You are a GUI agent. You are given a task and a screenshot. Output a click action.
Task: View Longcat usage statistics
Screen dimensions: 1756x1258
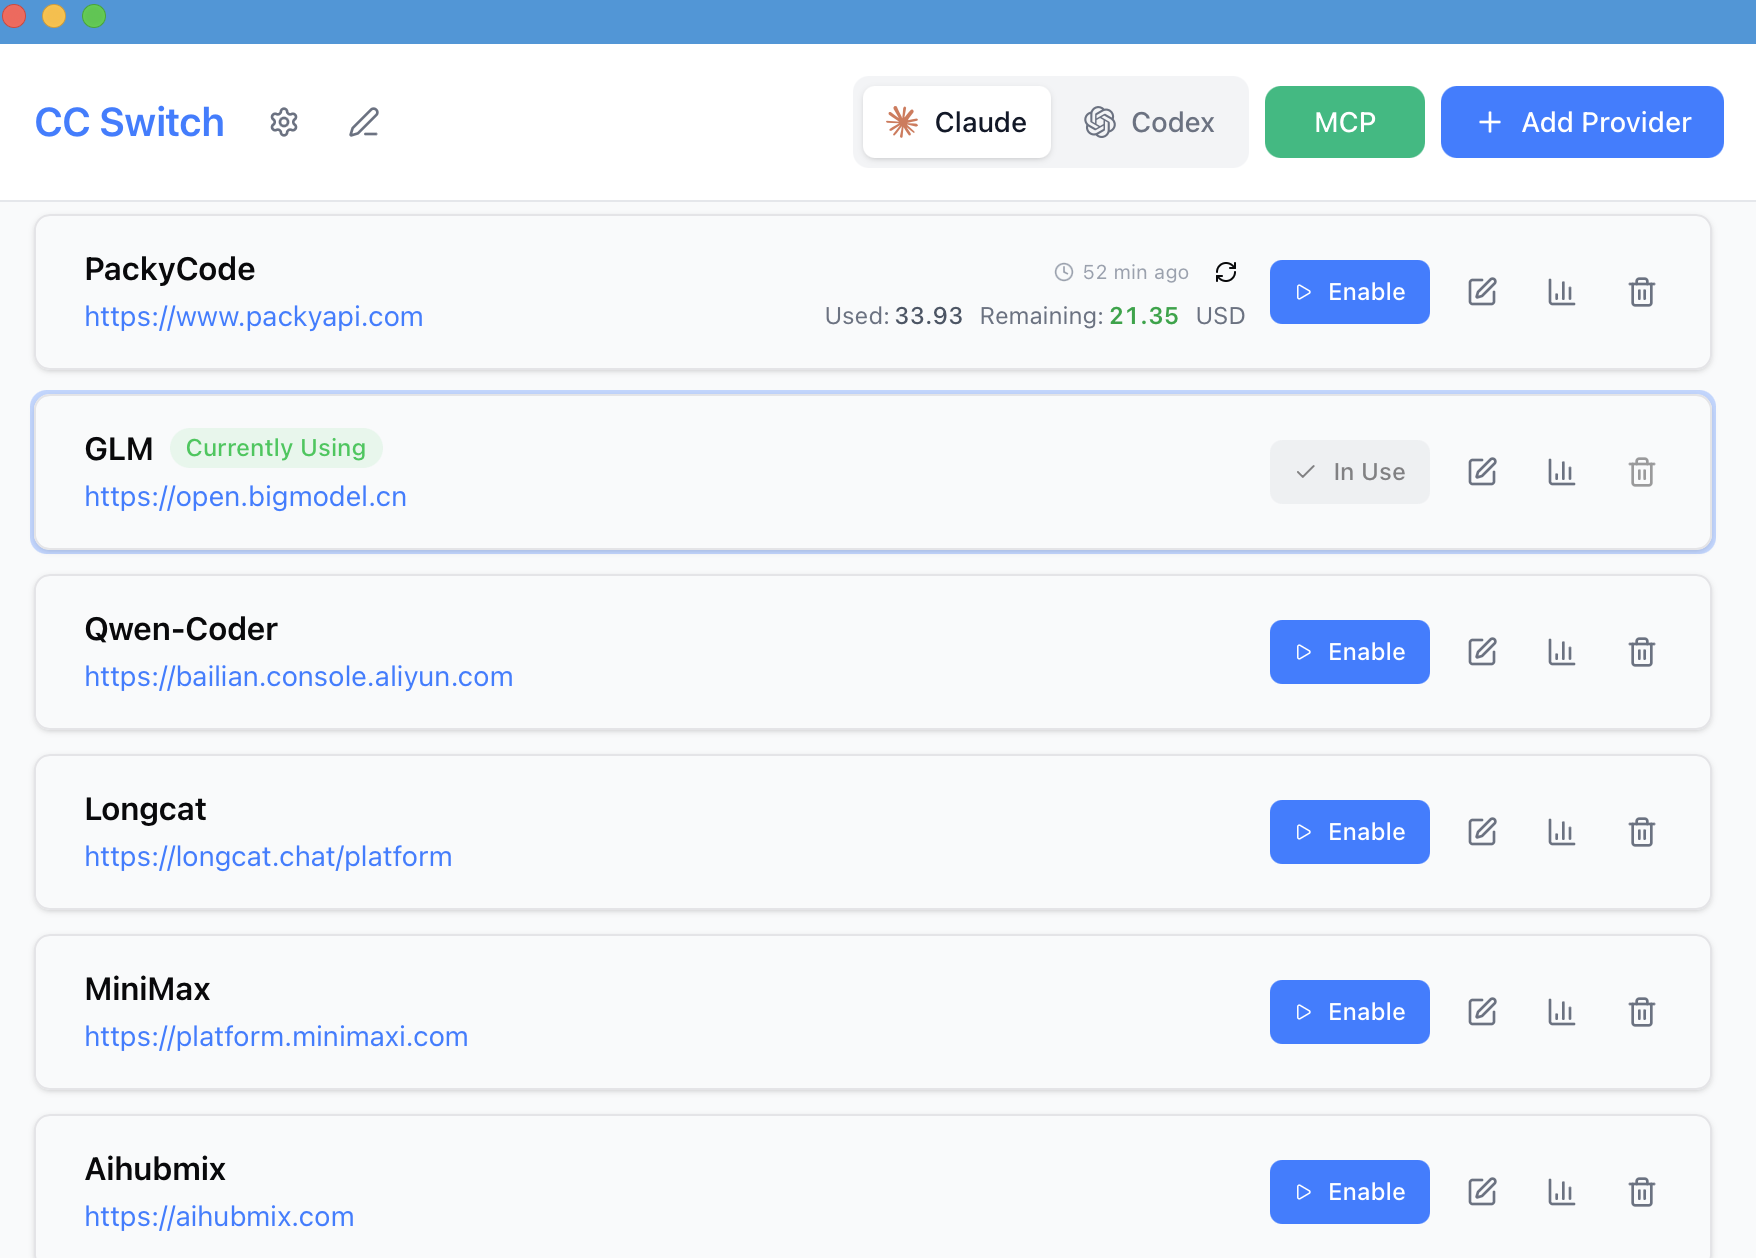1561,831
